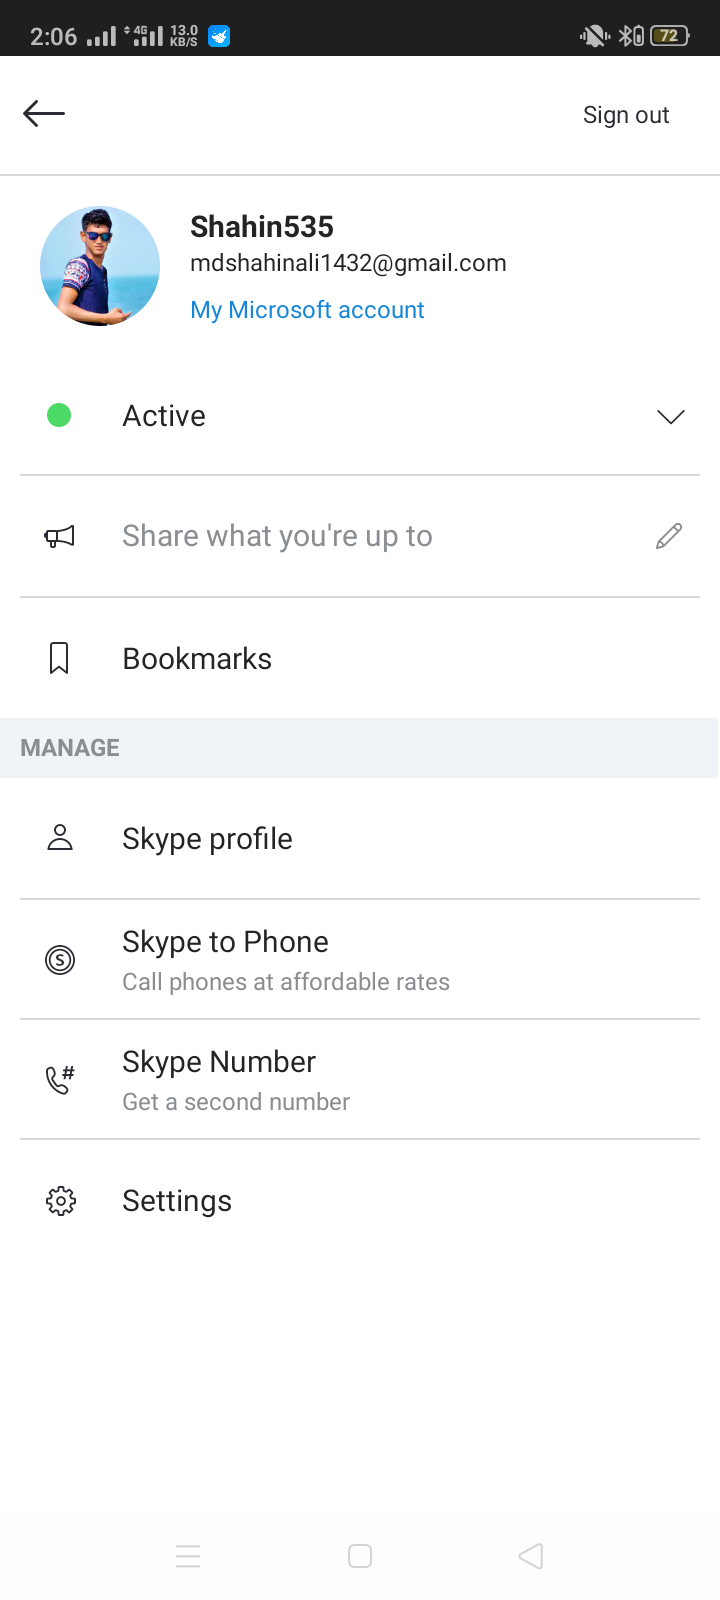Open the Active presence status selector
This screenshot has width=720, height=1600.
(360, 416)
